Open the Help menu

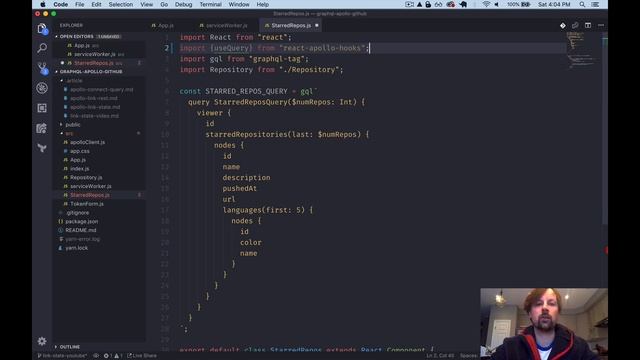click(262, 4)
